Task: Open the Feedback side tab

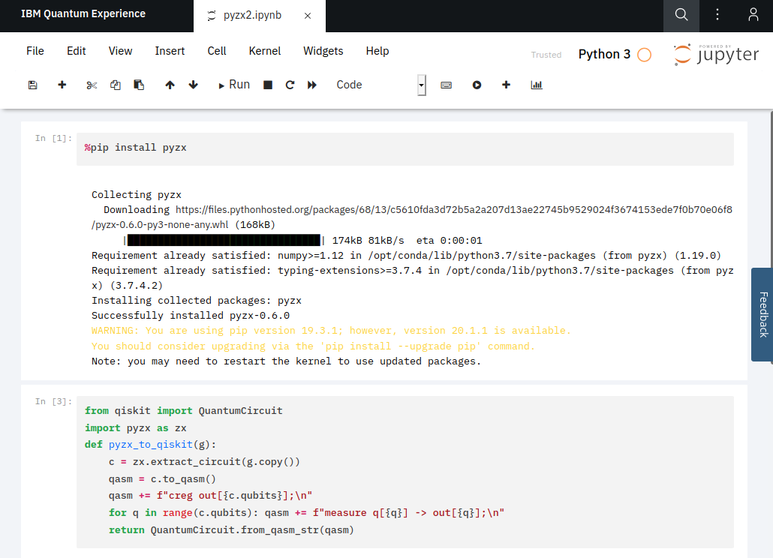Action: point(762,315)
